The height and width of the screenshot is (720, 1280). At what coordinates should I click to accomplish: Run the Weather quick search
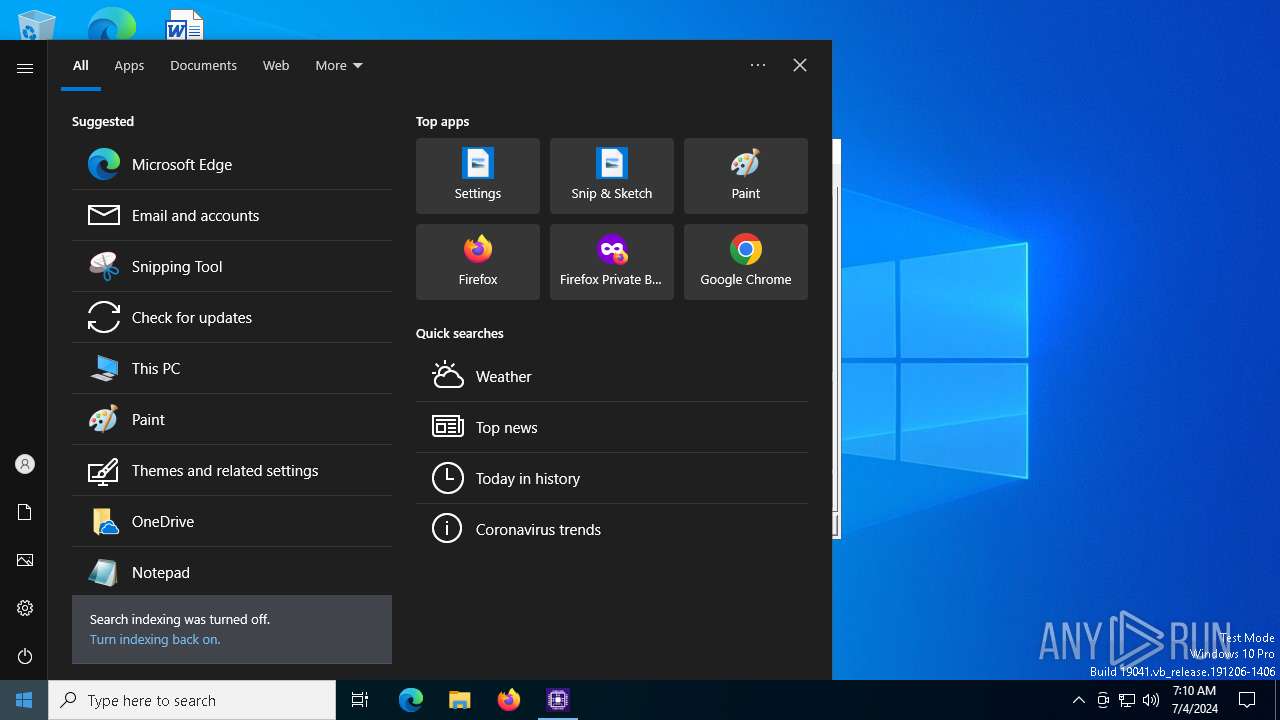[x=612, y=376]
